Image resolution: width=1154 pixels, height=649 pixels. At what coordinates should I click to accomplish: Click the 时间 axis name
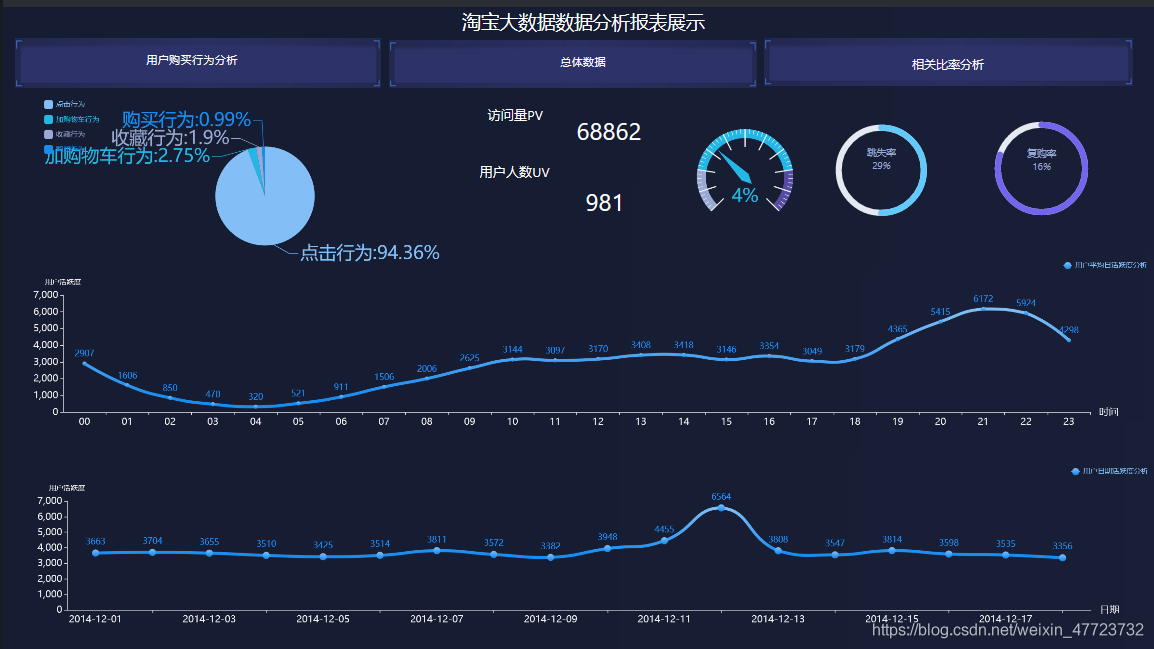click(x=1108, y=412)
